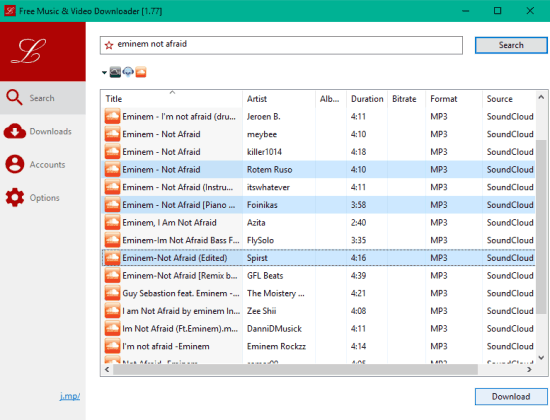Select 'Im Not Afraid (Ft.Eminem).m...' title

pyautogui.click(x=180, y=329)
